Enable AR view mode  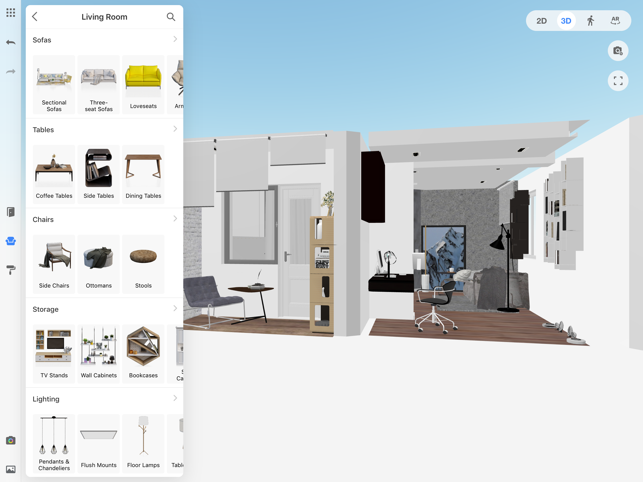(615, 21)
